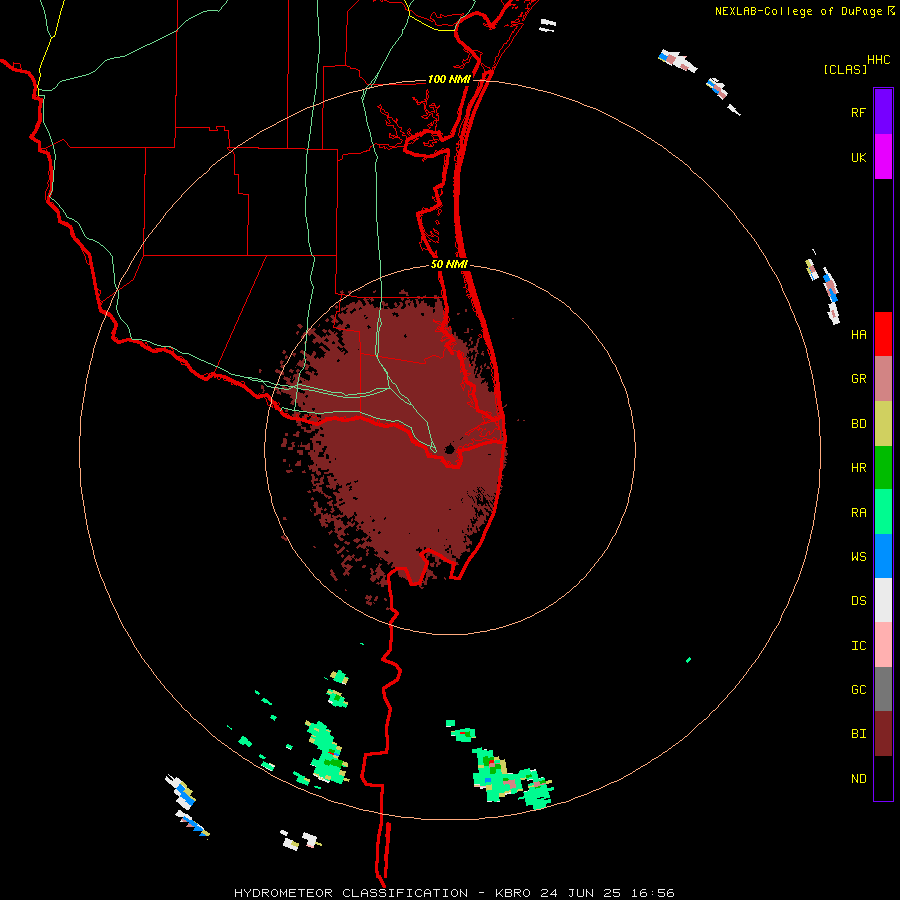
Task: Click the RA light green legend swatch
Action: (883, 512)
